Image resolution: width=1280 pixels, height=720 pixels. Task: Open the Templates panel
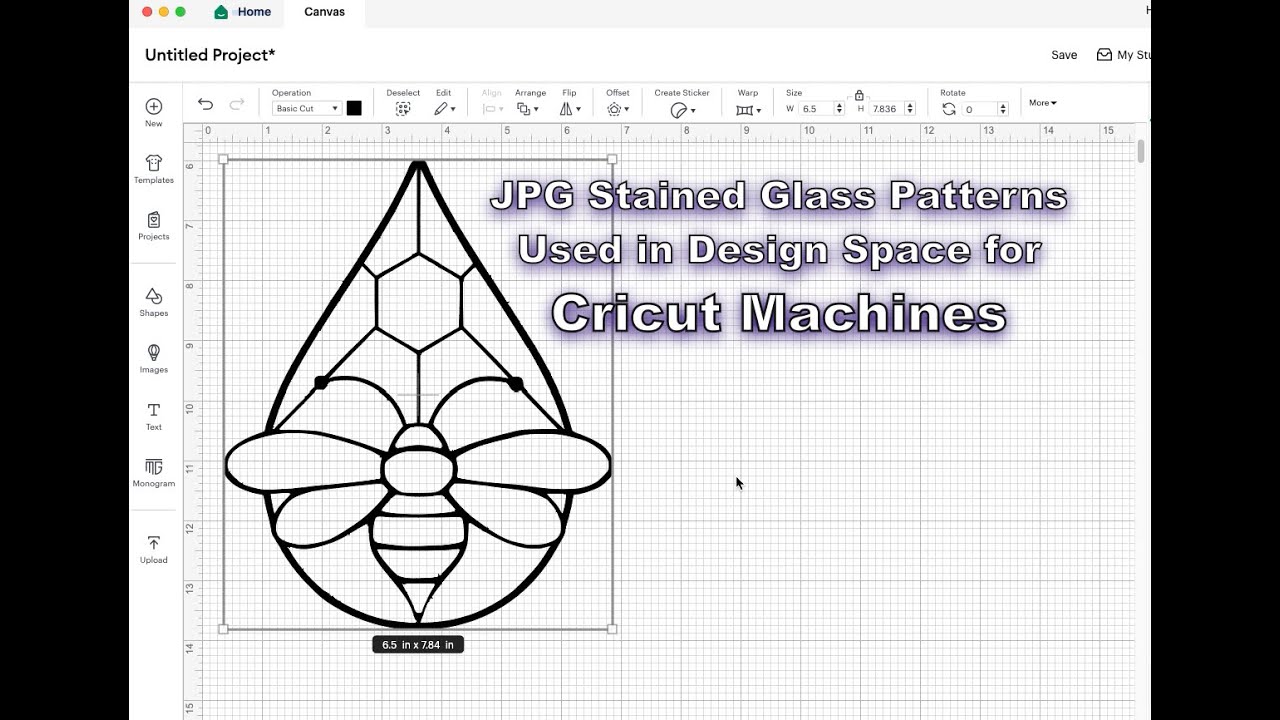[x=153, y=163]
